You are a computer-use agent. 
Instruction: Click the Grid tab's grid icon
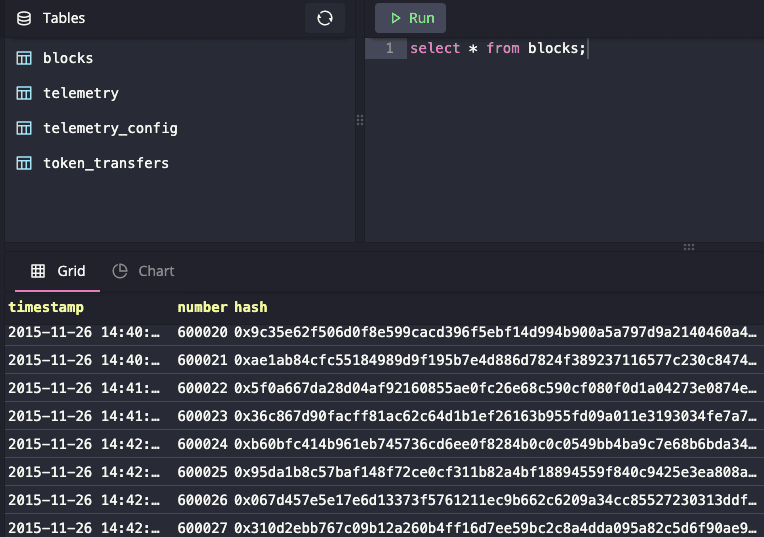(x=38, y=271)
